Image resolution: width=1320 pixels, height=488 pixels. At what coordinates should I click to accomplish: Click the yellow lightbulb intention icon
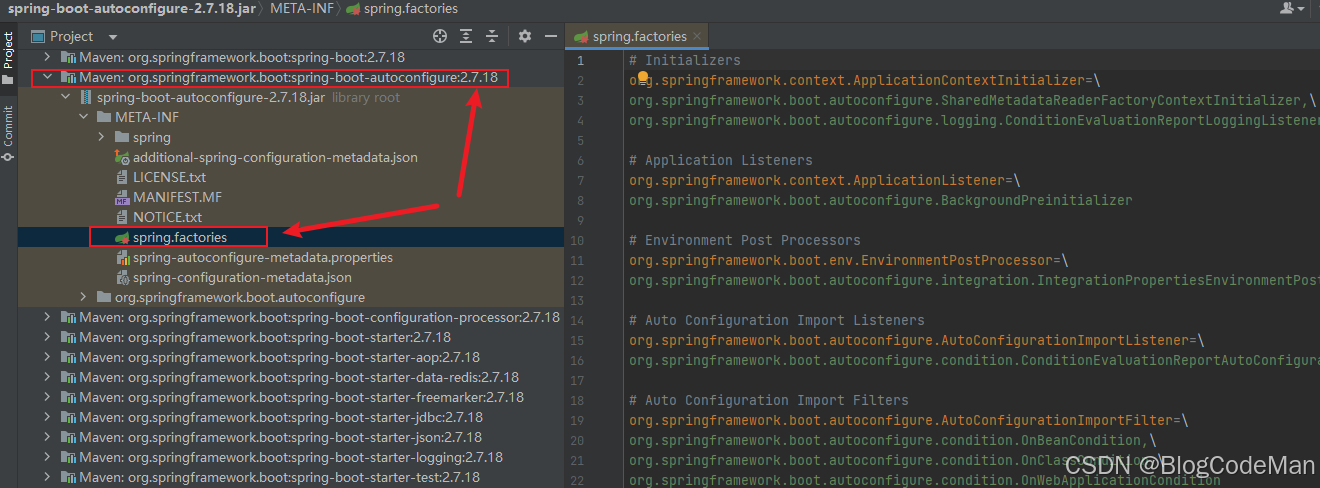[x=643, y=78]
